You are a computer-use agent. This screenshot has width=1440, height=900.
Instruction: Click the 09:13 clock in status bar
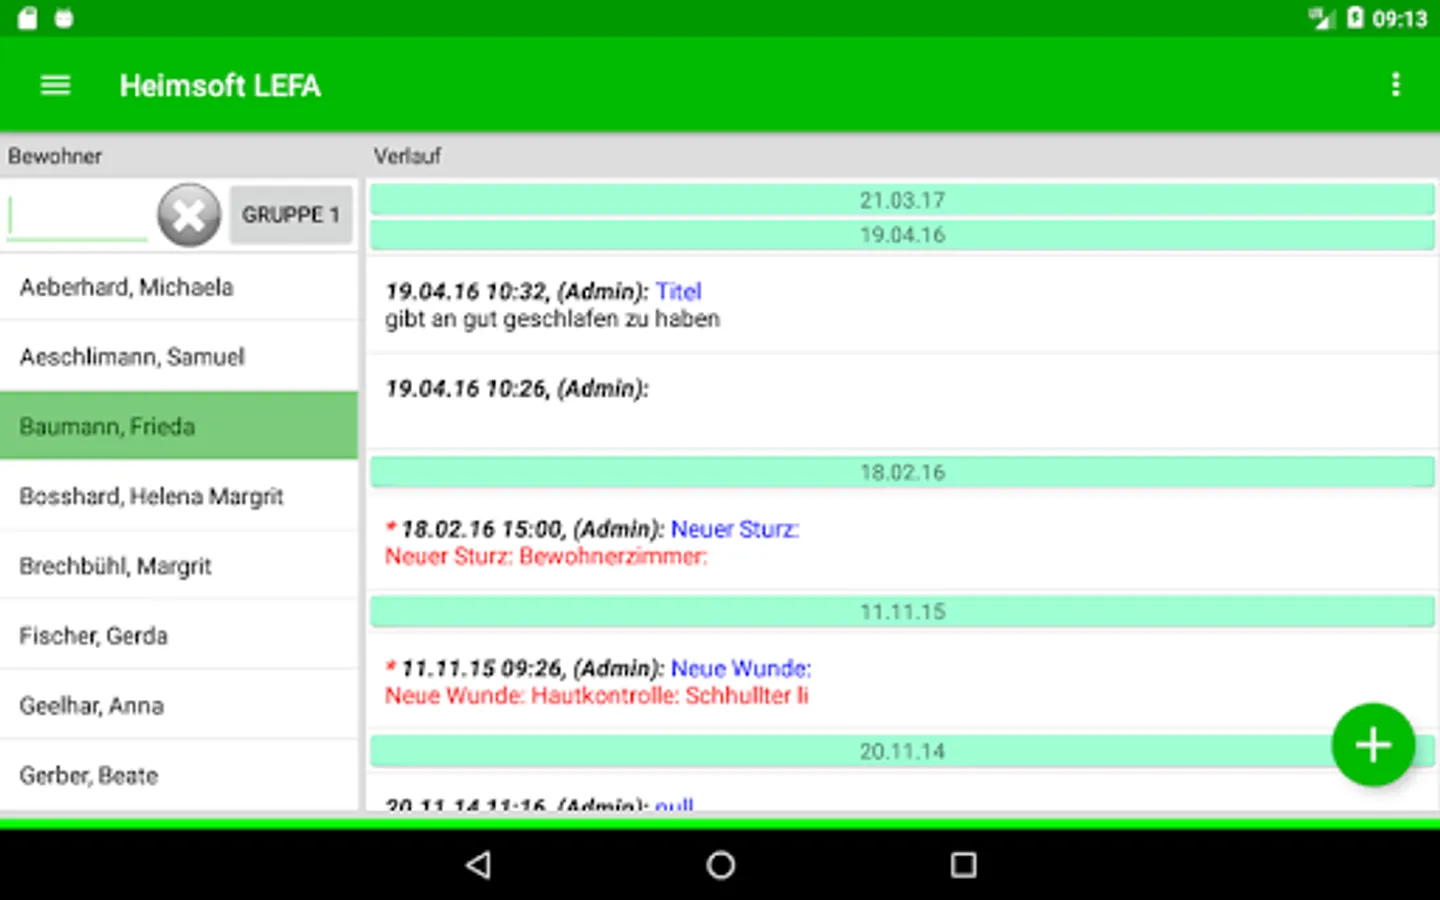pyautogui.click(x=1400, y=18)
